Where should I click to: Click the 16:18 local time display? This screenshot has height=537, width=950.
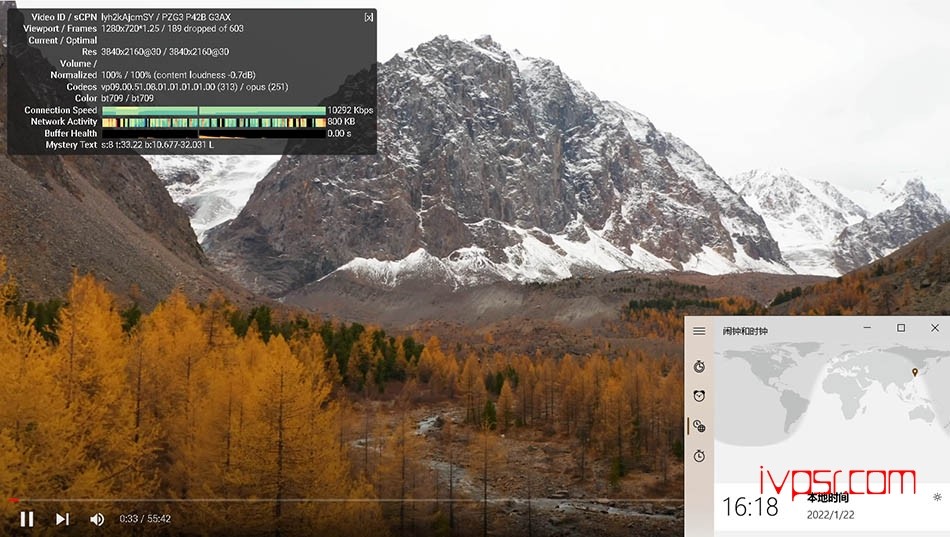pyautogui.click(x=750, y=507)
